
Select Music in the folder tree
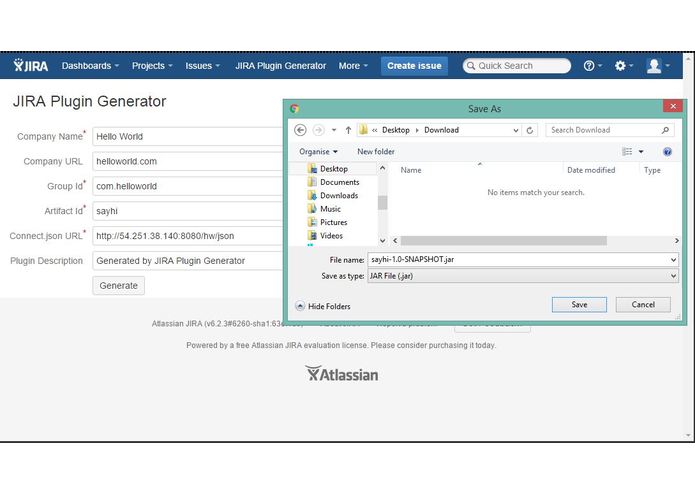click(x=330, y=209)
